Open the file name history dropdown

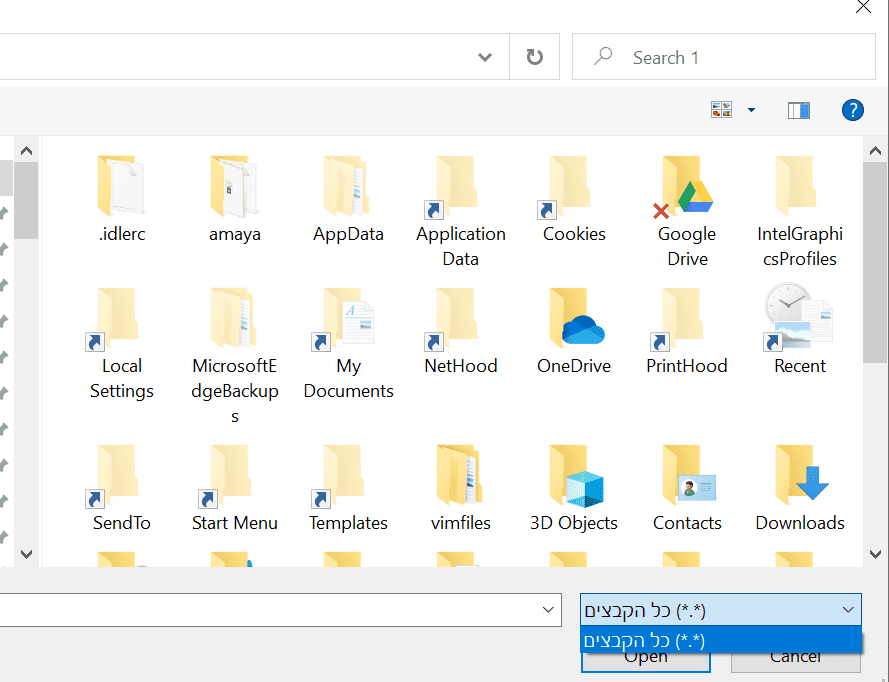coord(547,609)
